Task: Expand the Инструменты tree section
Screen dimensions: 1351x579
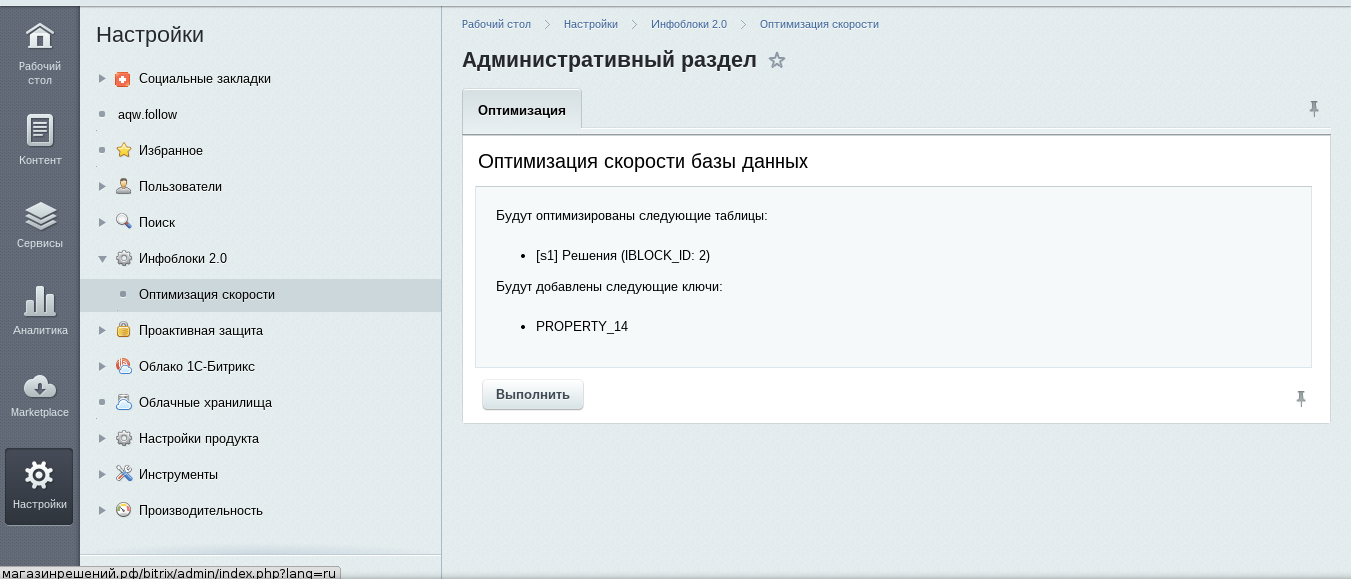Action: point(100,474)
